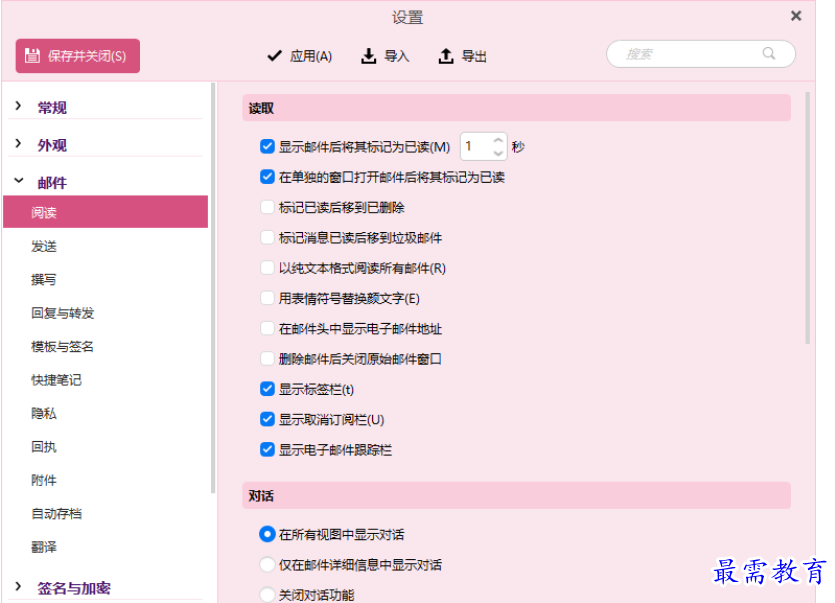Screen dimensions: 835x603
Task: Uncheck 在单独的窗口打开邮件后将其标记为已读
Action: [x=267, y=177]
